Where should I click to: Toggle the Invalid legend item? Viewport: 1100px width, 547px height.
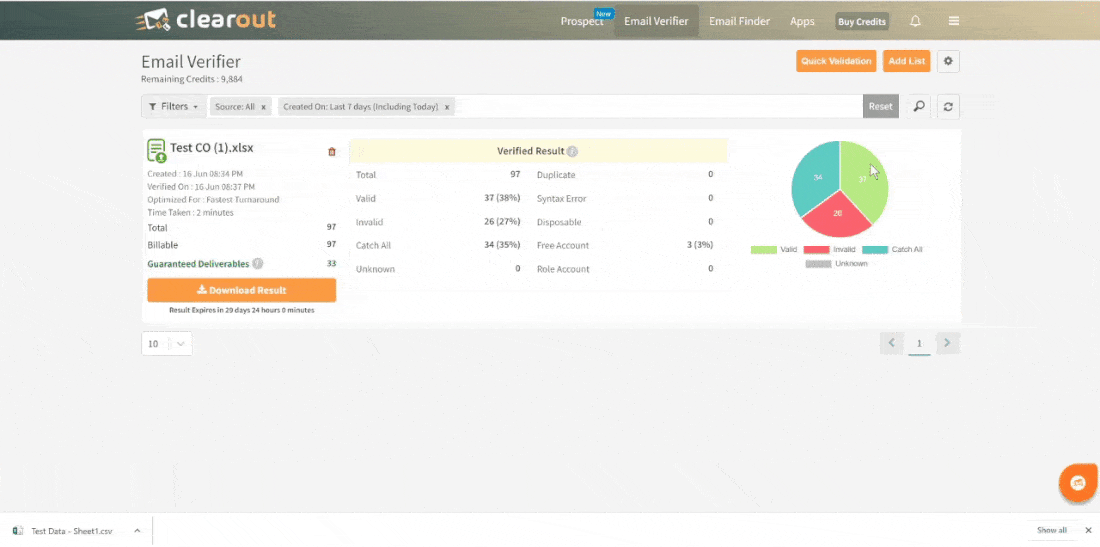pyautogui.click(x=829, y=249)
